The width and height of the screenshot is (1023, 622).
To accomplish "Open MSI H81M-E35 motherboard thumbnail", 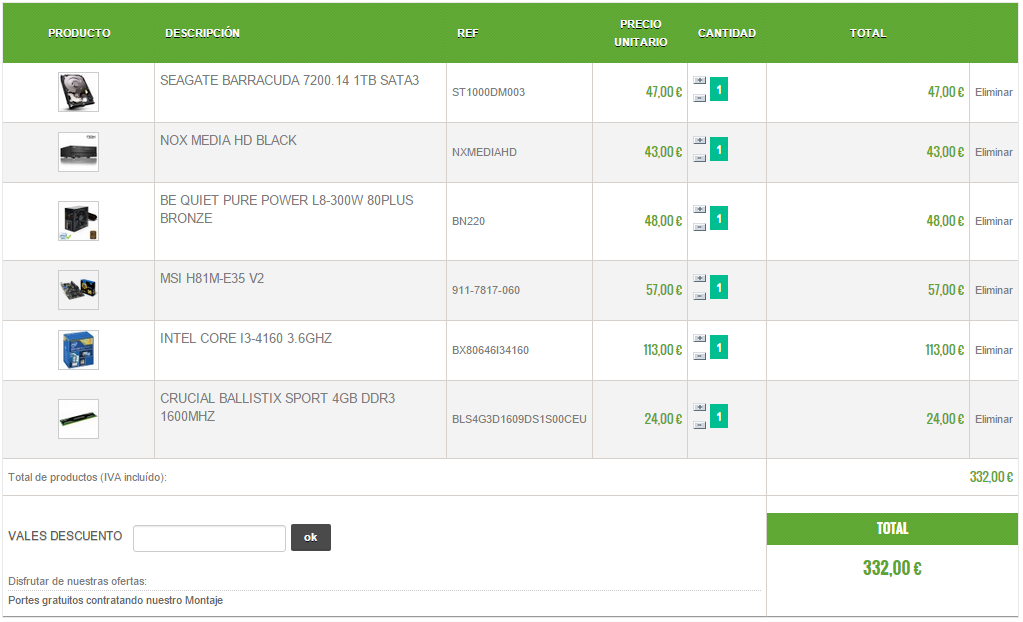I will [78, 290].
